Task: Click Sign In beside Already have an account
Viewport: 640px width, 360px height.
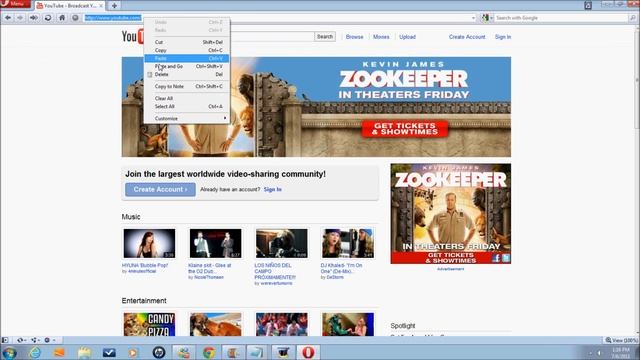Action: (273, 189)
